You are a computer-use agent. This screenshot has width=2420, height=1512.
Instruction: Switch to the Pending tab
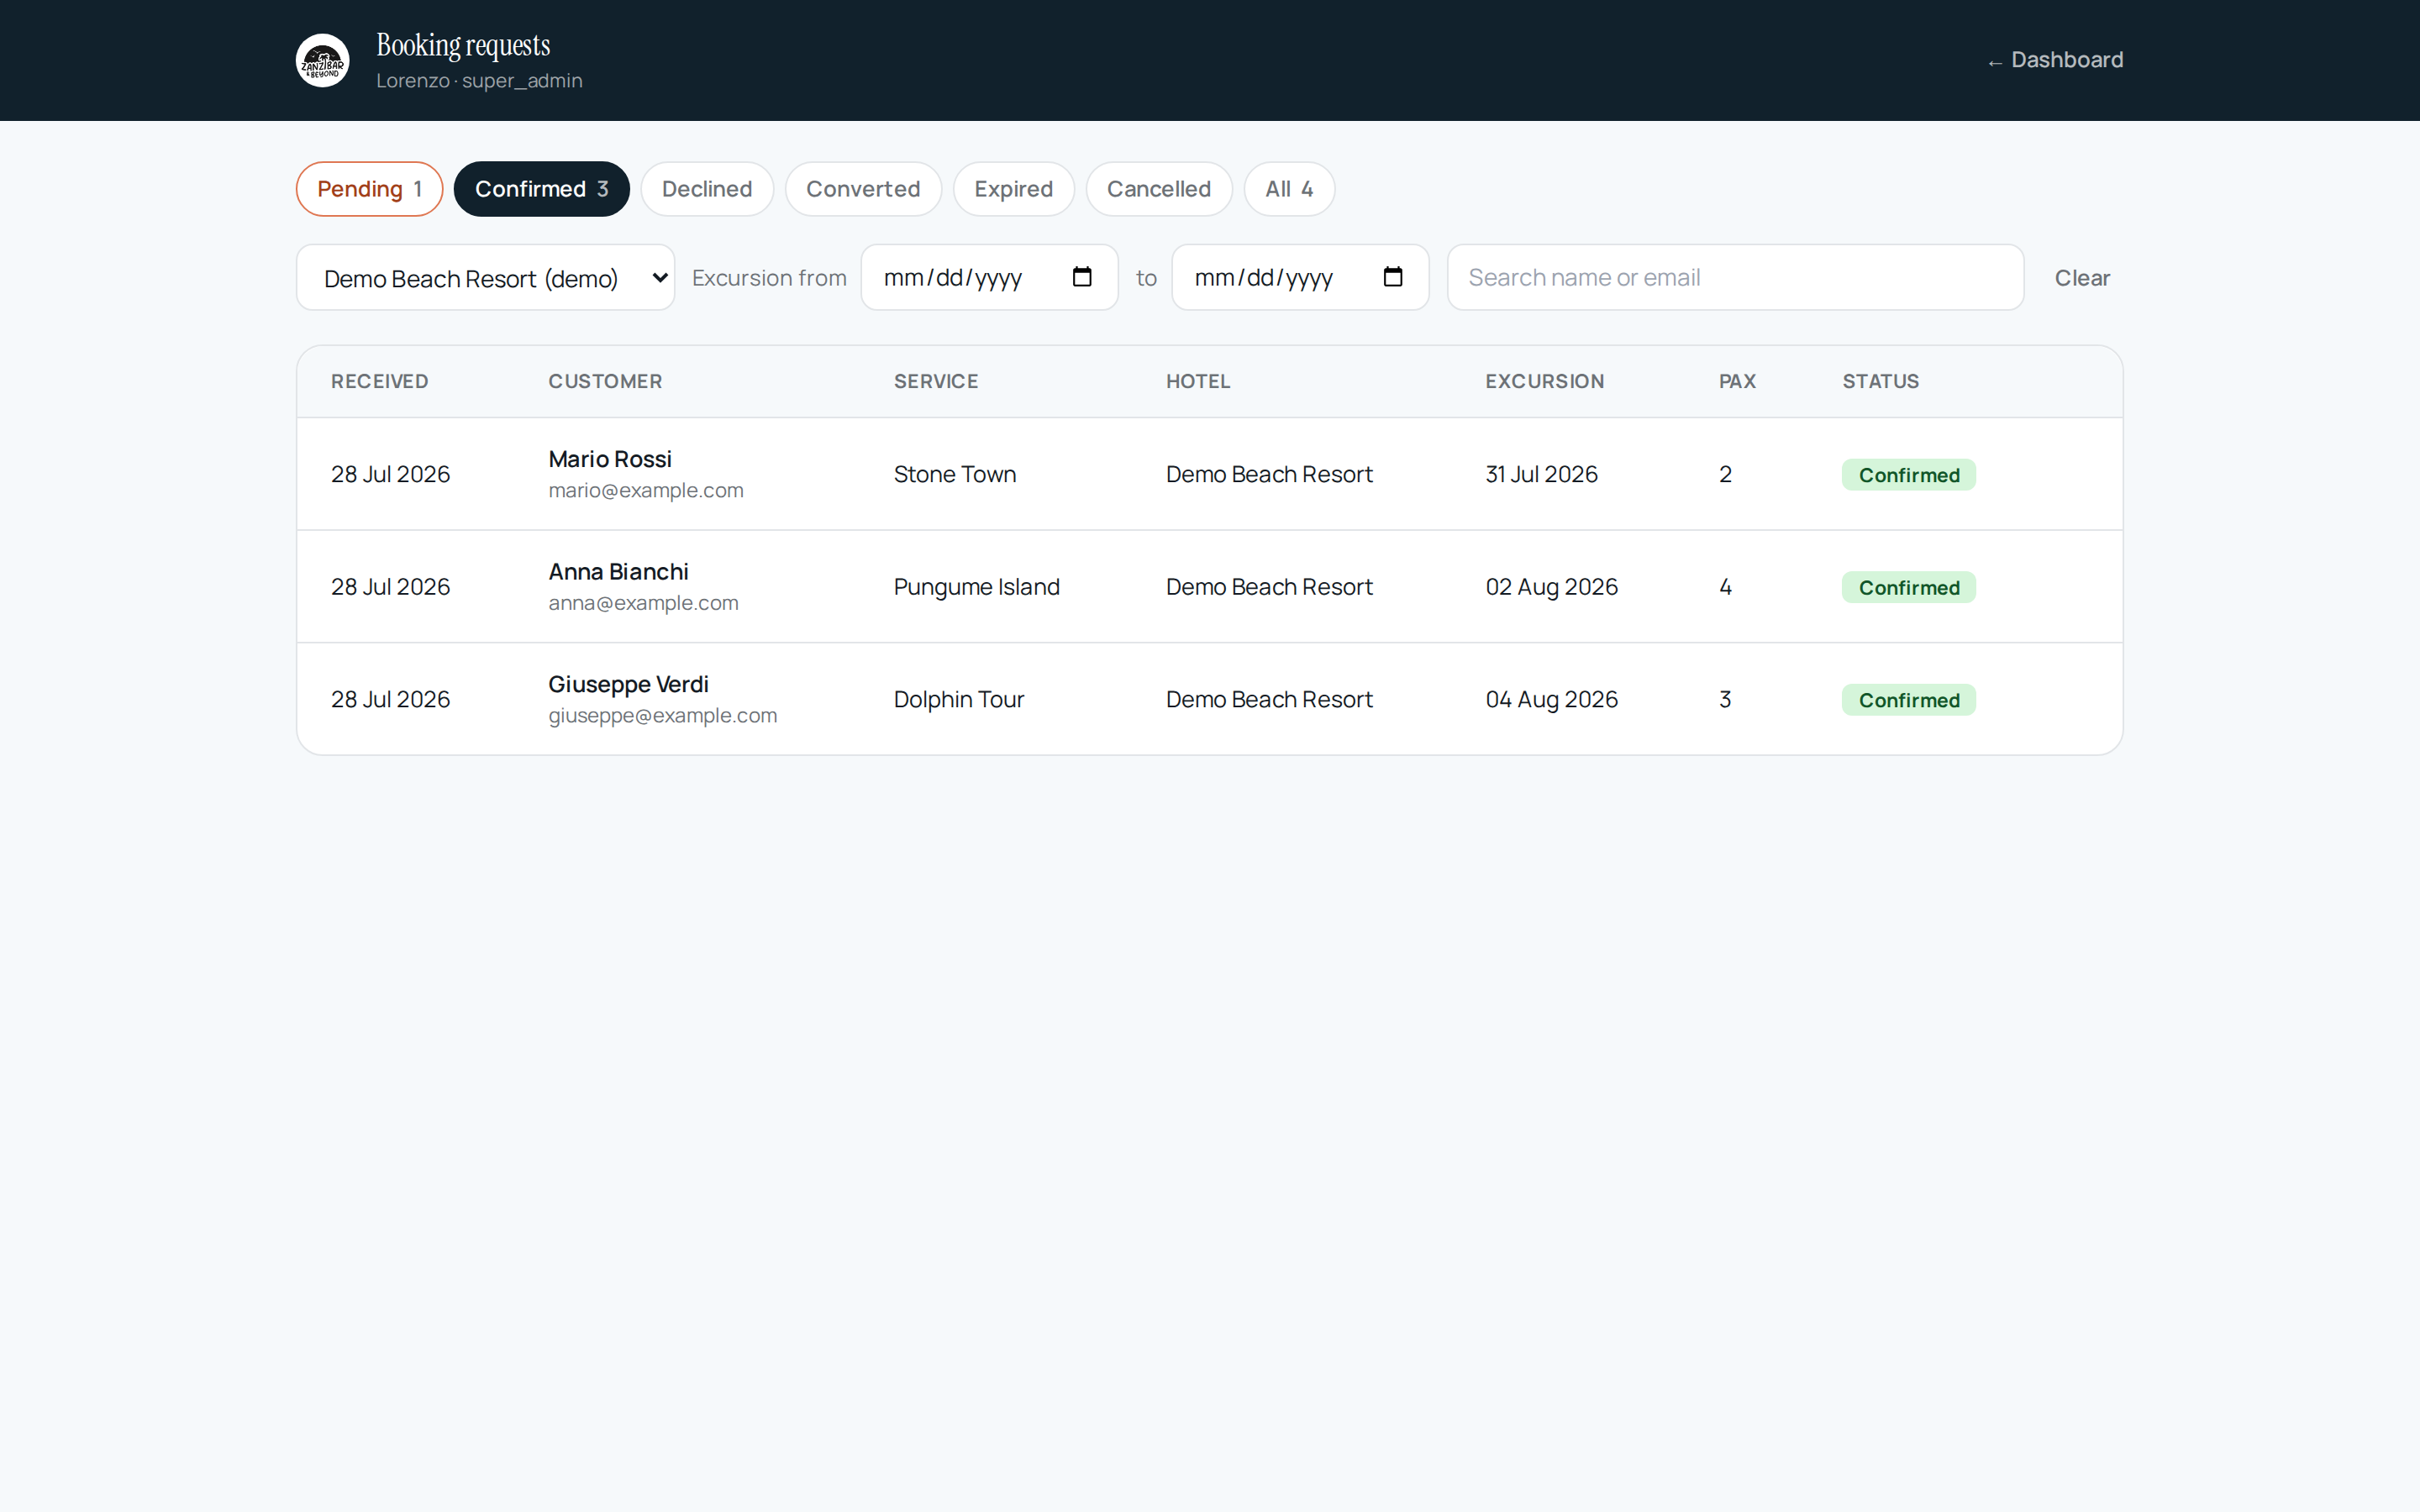[369, 189]
